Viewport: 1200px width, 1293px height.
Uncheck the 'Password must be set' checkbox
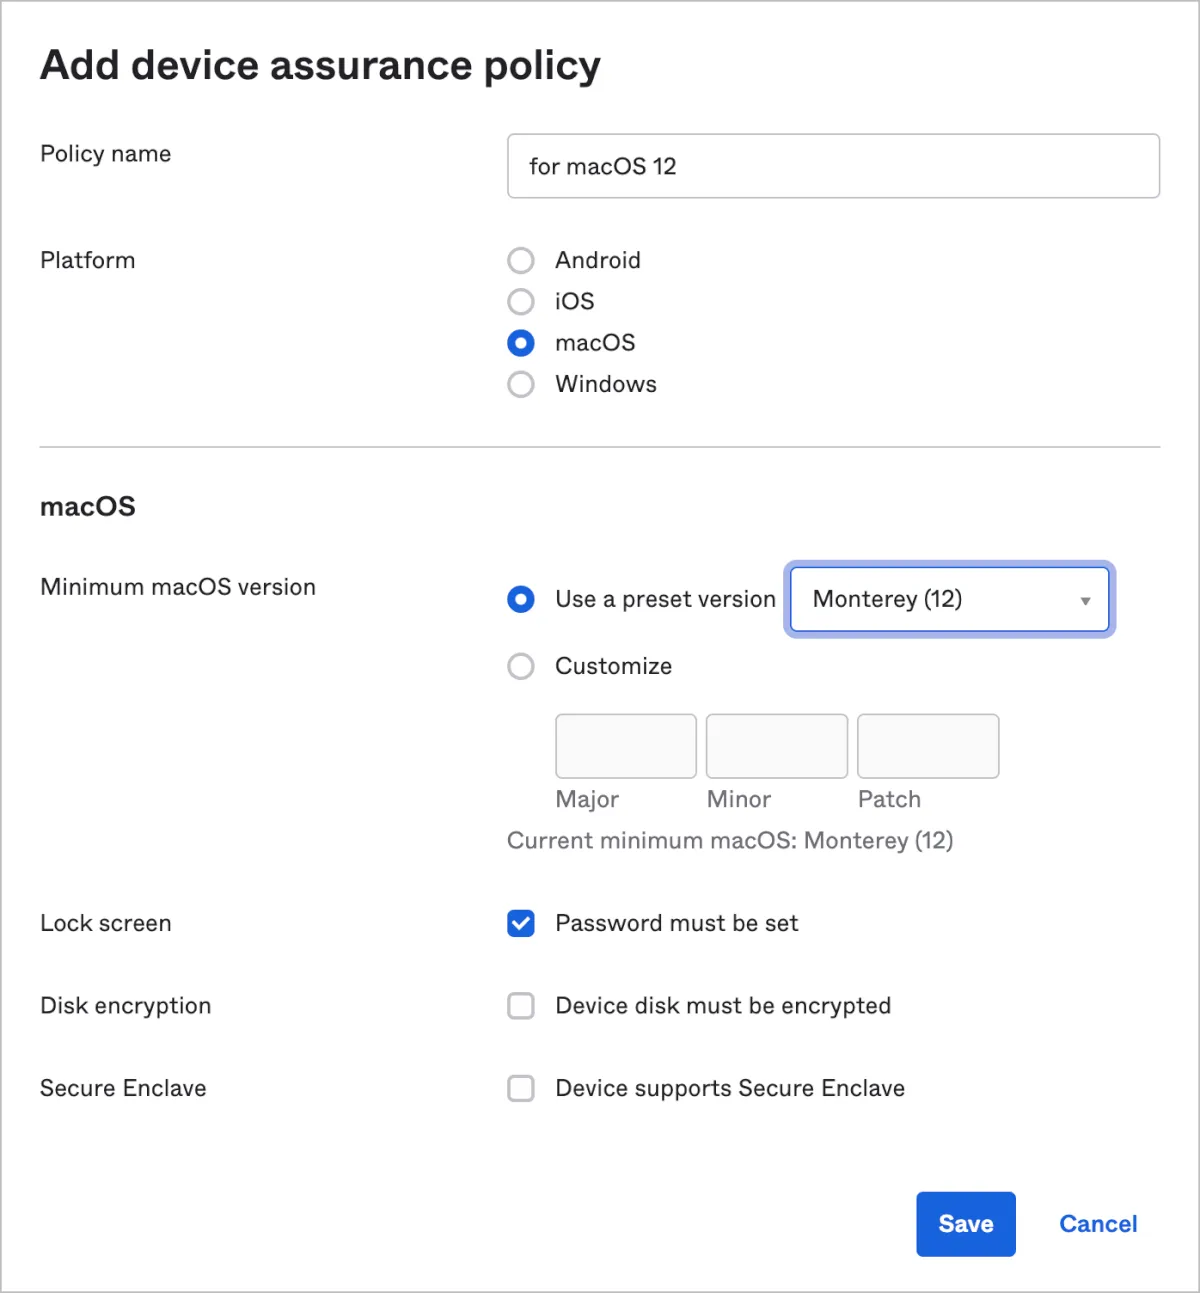pyautogui.click(x=521, y=923)
